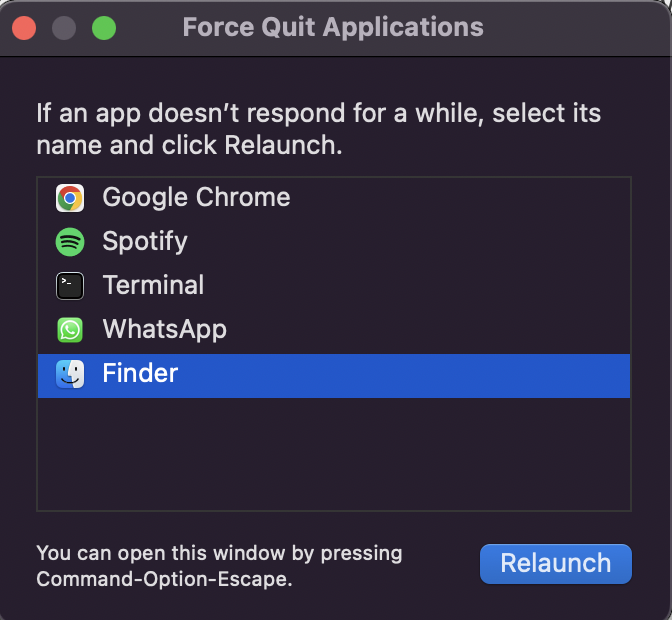Select Google Chrome in the app list

pyautogui.click(x=196, y=197)
